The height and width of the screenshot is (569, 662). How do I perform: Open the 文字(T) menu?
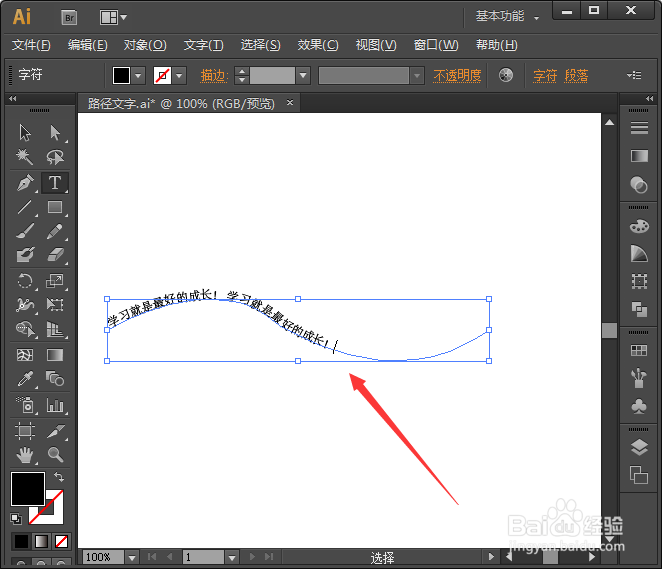click(203, 45)
